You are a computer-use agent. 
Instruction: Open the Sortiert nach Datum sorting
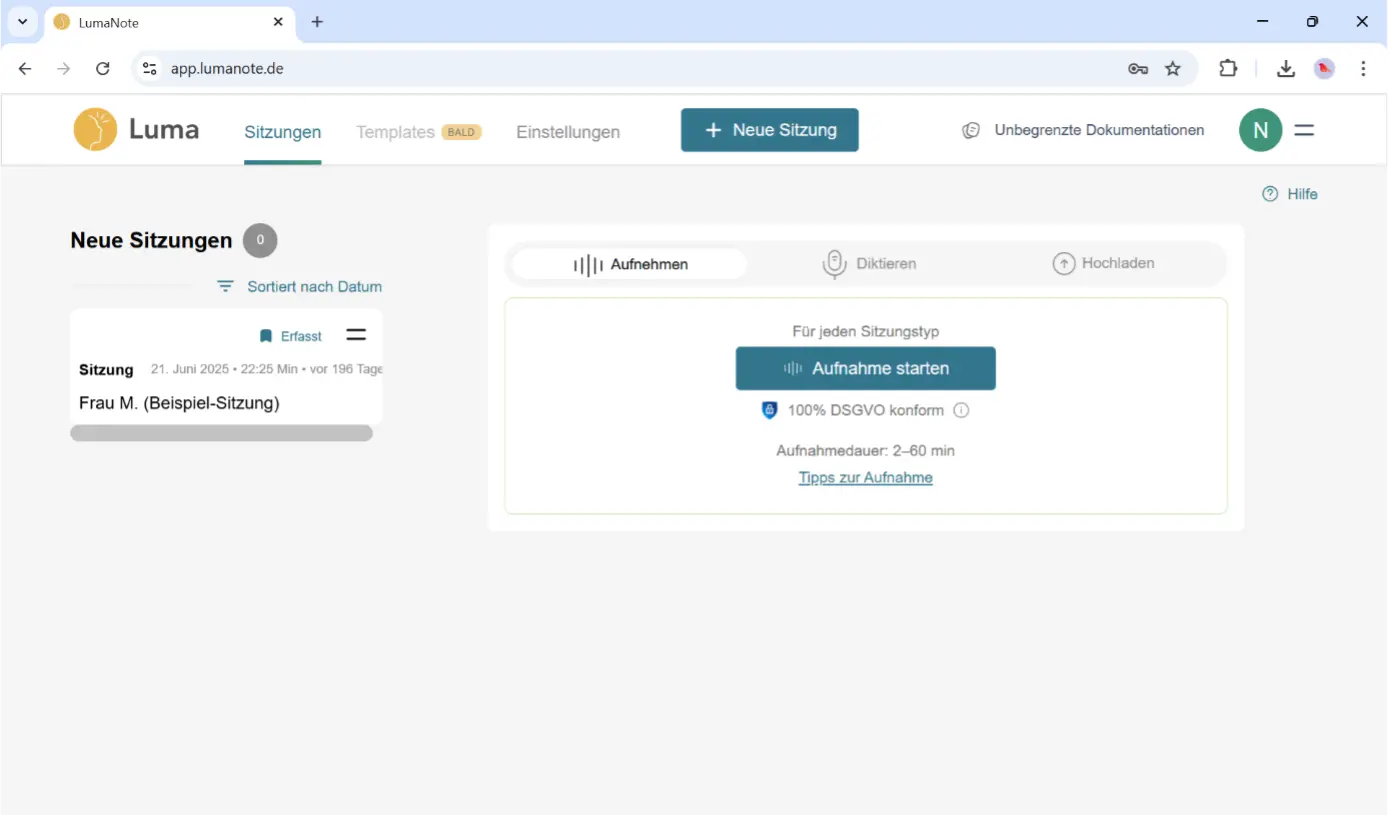(x=300, y=287)
